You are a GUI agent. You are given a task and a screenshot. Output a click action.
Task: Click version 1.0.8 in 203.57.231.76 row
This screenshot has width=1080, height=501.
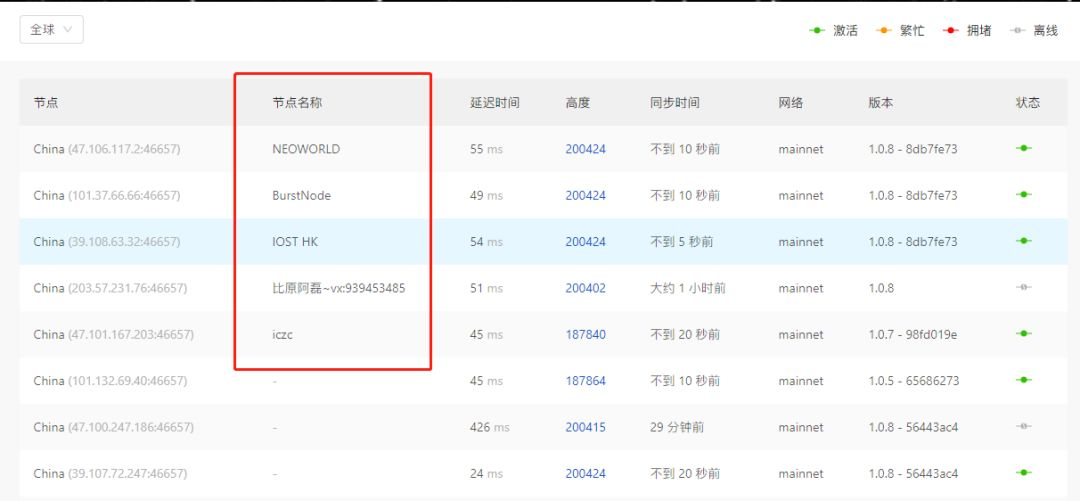(881, 288)
